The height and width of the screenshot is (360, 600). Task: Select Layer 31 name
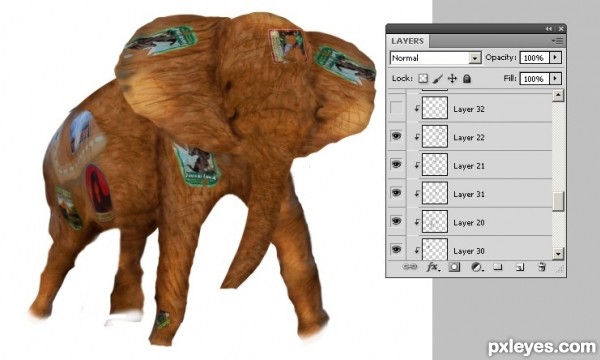tap(469, 194)
